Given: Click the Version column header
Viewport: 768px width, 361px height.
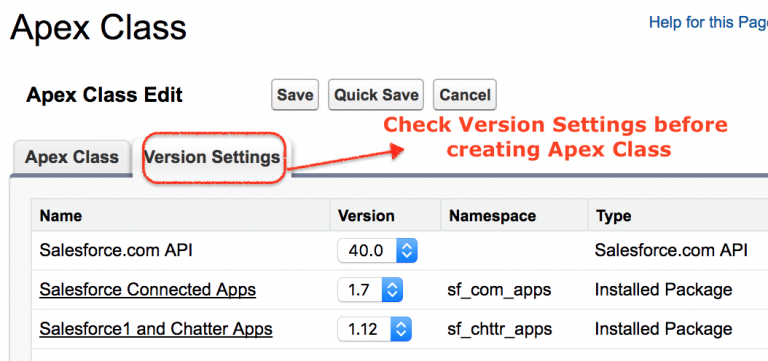Looking at the screenshot, I should tap(366, 216).
